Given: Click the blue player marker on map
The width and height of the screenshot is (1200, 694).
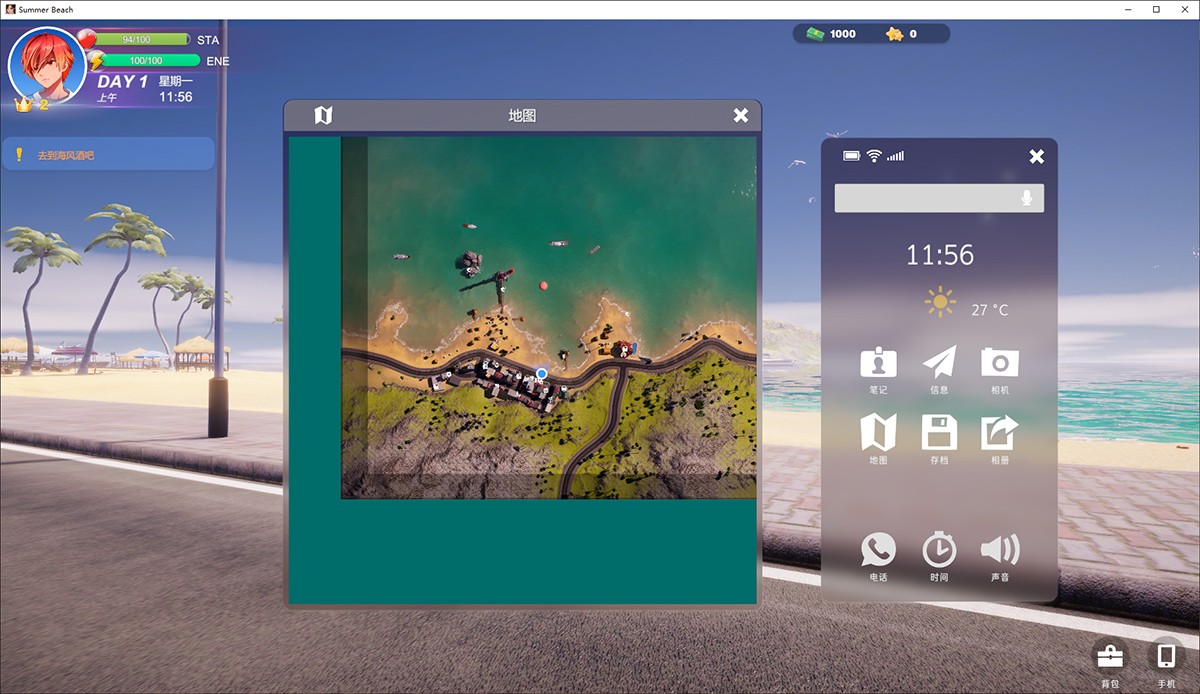Looking at the screenshot, I should (542, 373).
